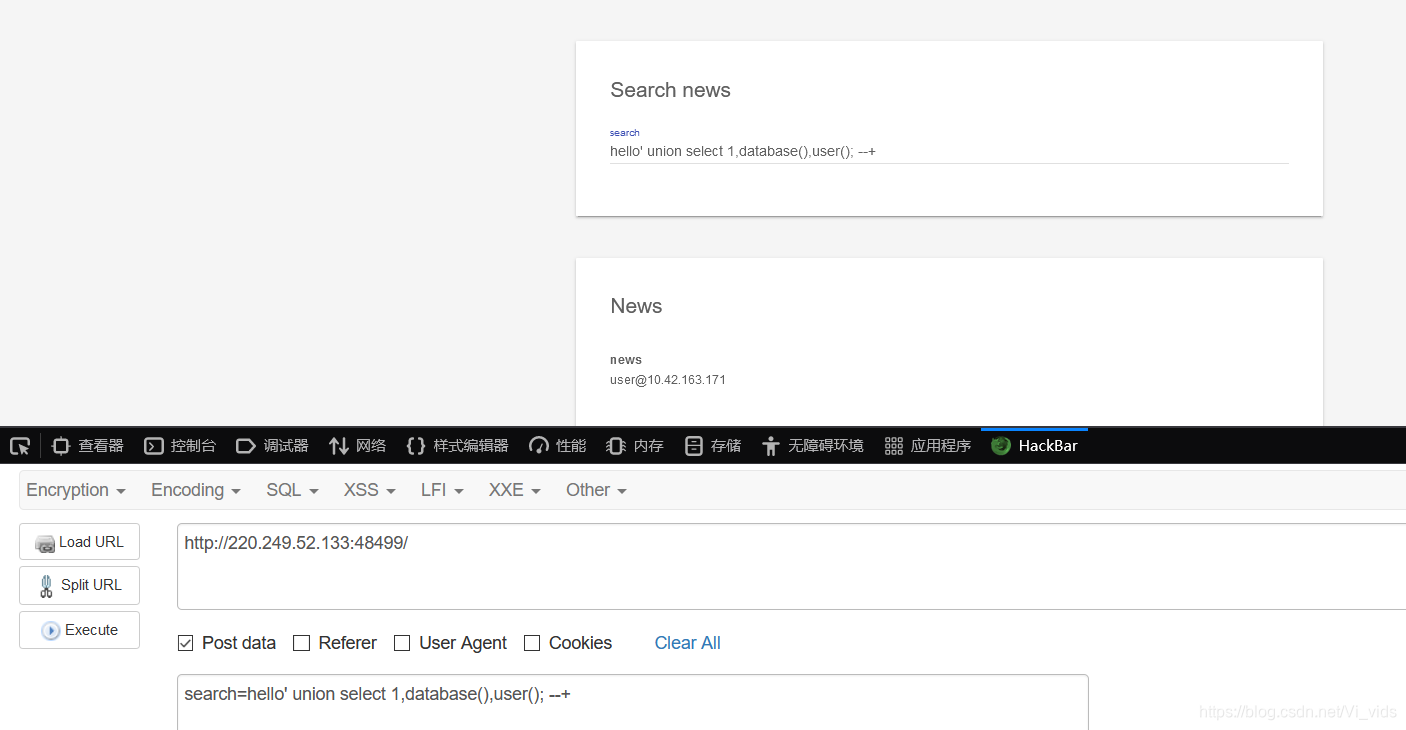The image size is (1406, 730).
Task: Switch to the 存储 tab label
Action: (x=726, y=446)
